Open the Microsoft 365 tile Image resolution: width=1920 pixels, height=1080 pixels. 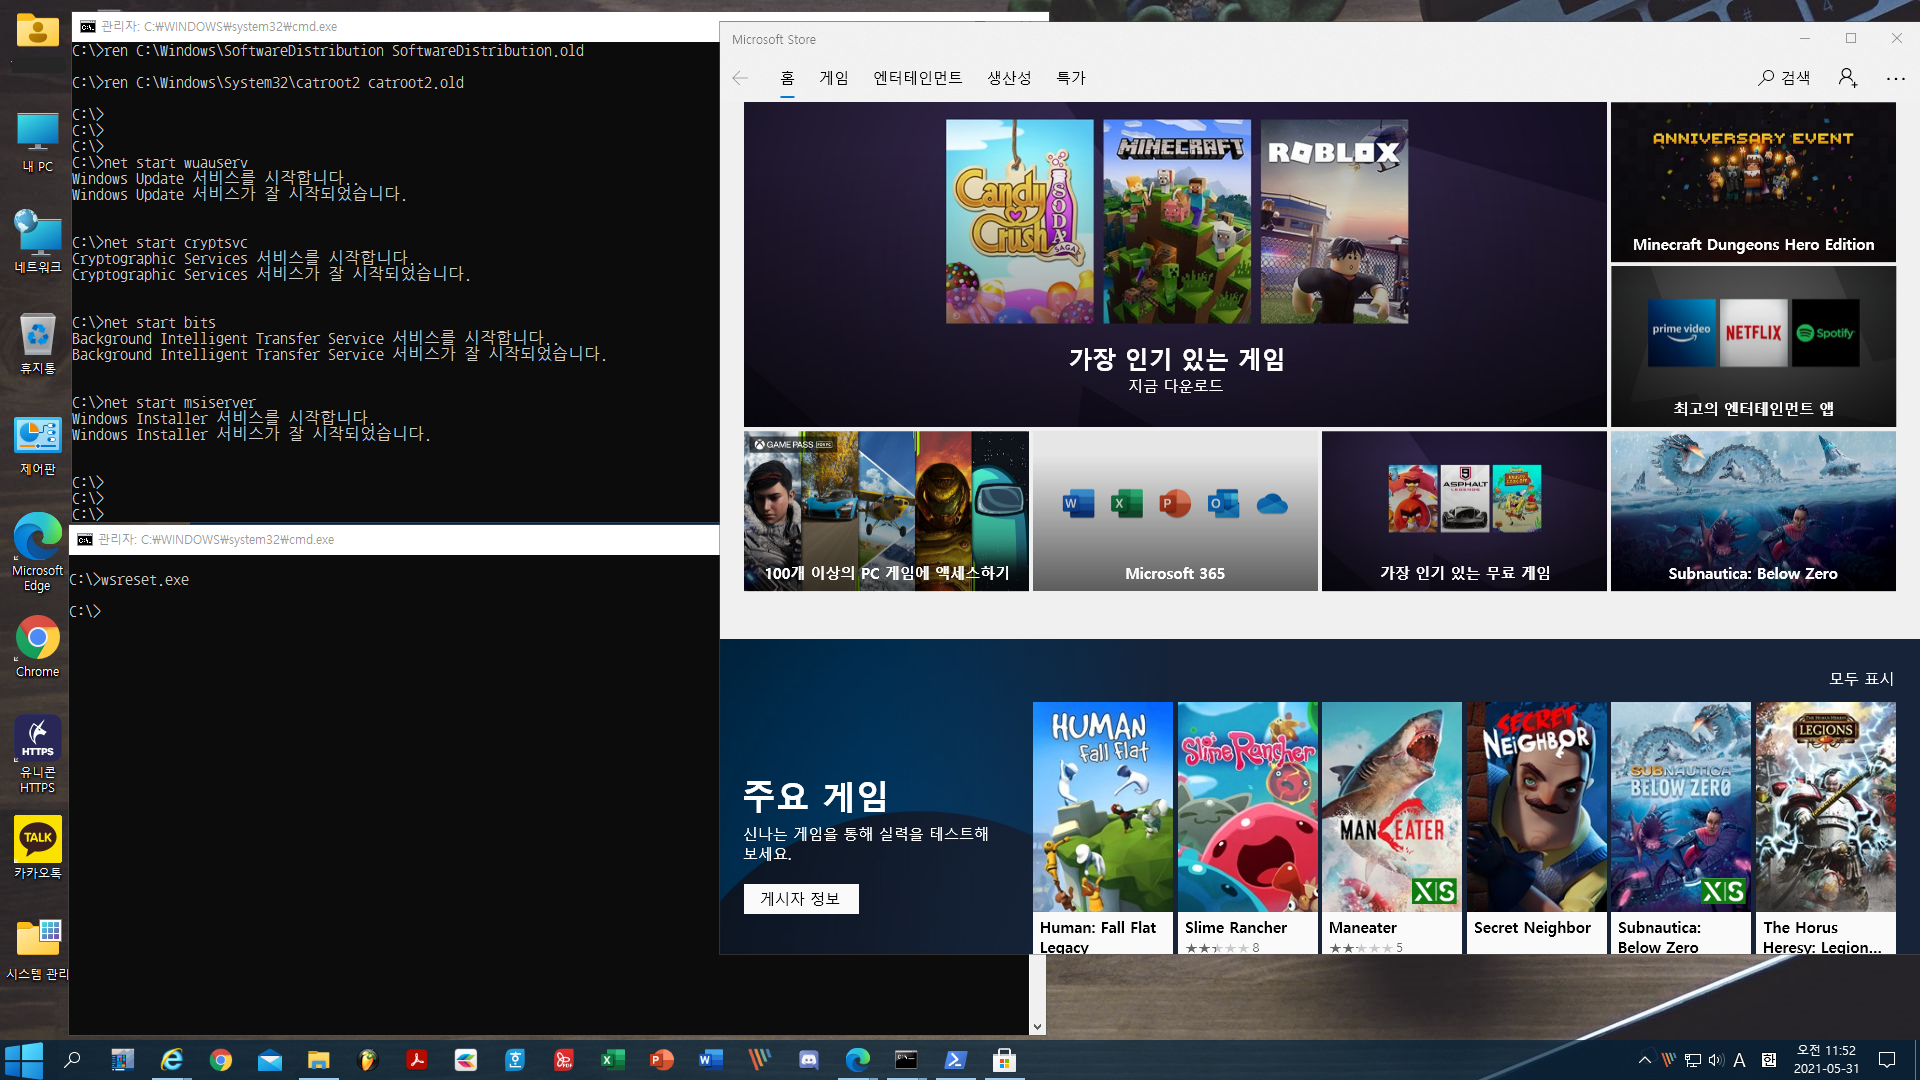tap(1175, 511)
